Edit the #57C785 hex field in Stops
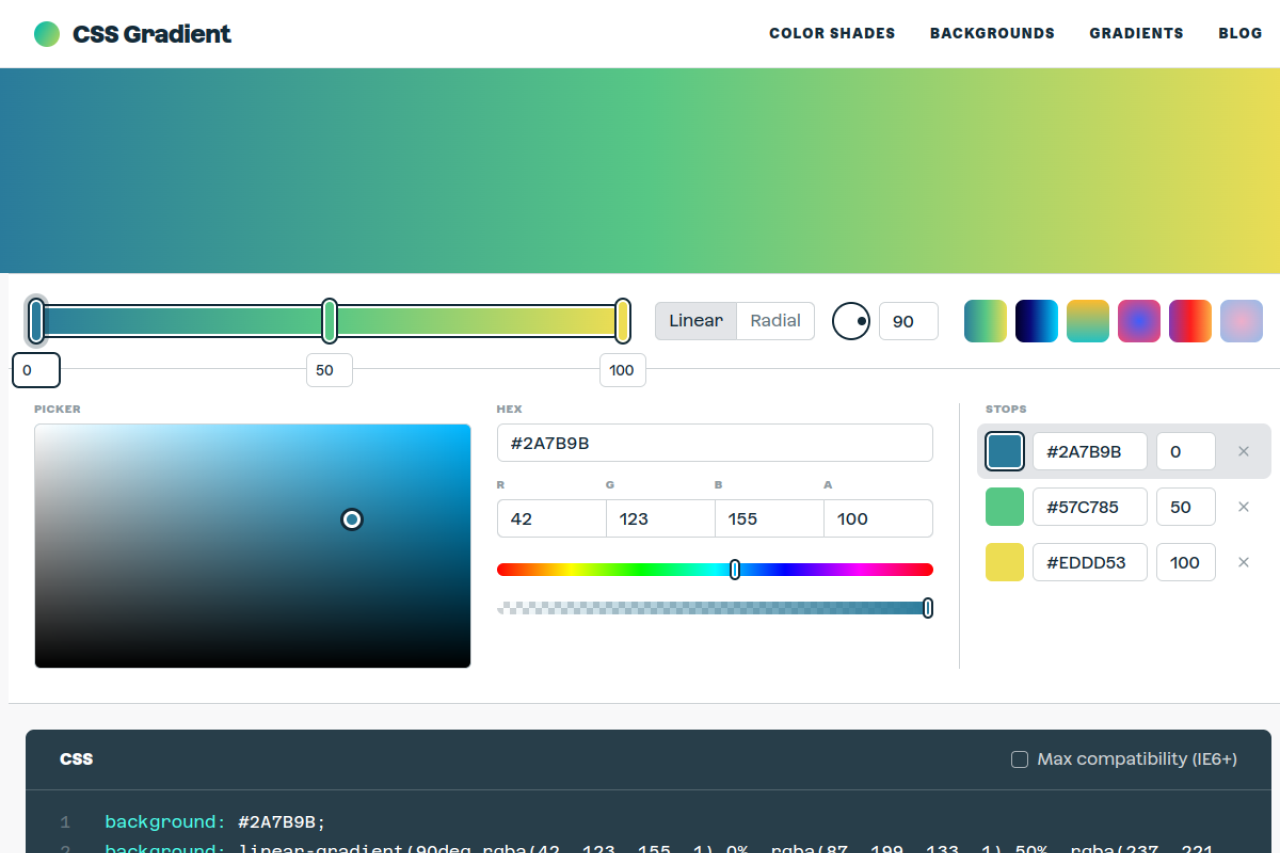The image size is (1280, 853). point(1090,507)
